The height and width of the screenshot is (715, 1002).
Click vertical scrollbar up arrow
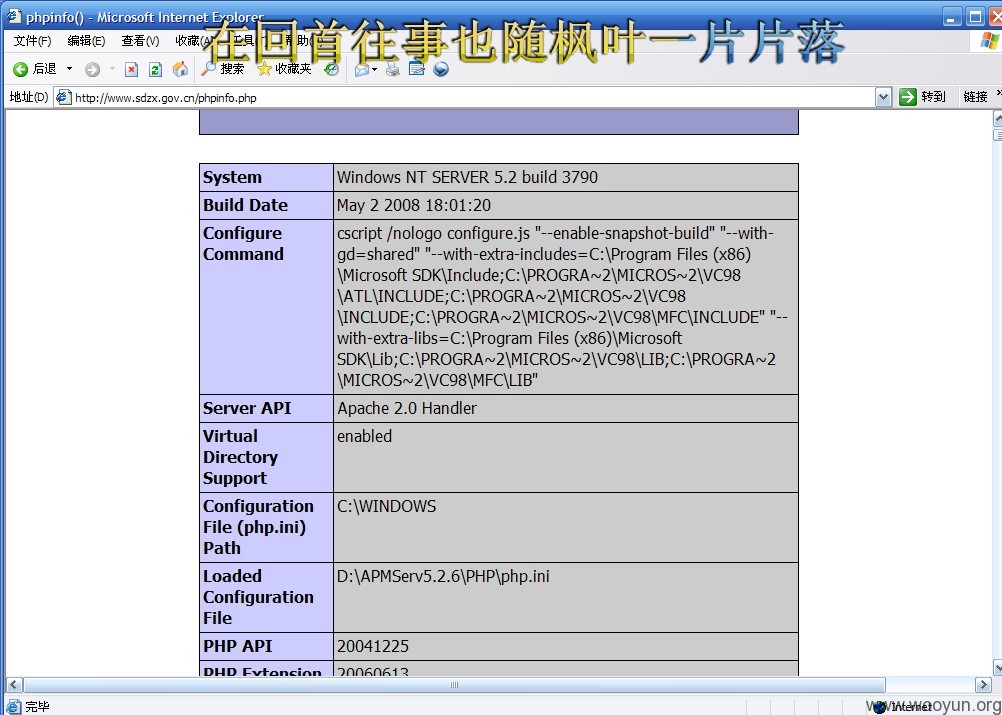(x=998, y=118)
